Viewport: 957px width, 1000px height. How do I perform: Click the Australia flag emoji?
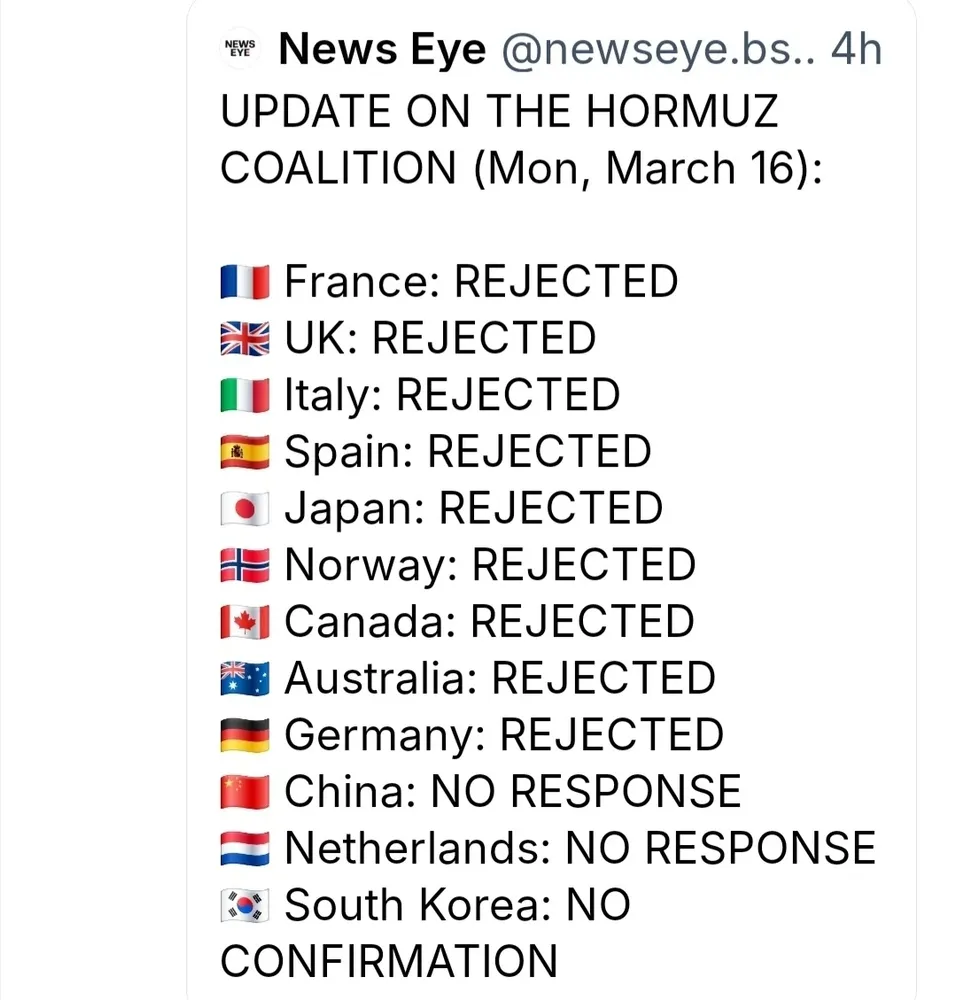pyautogui.click(x=245, y=679)
